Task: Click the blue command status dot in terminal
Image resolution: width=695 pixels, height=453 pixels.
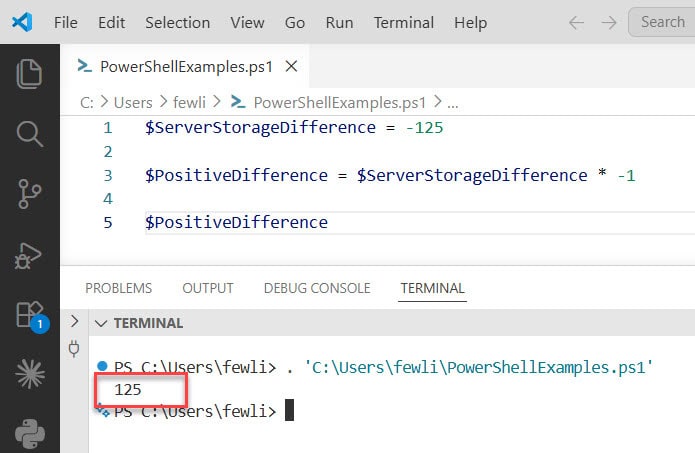Action: pos(102,366)
